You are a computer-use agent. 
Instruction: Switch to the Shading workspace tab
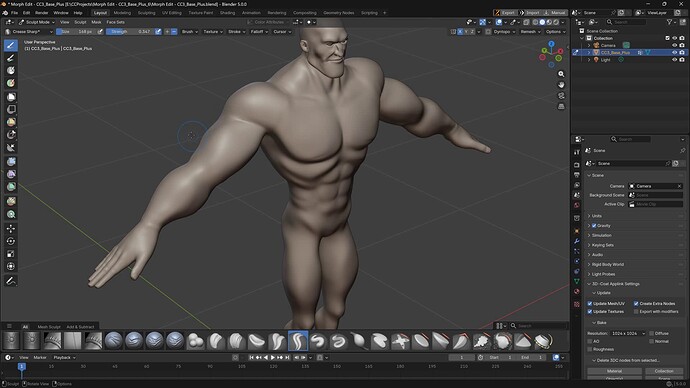coord(228,13)
